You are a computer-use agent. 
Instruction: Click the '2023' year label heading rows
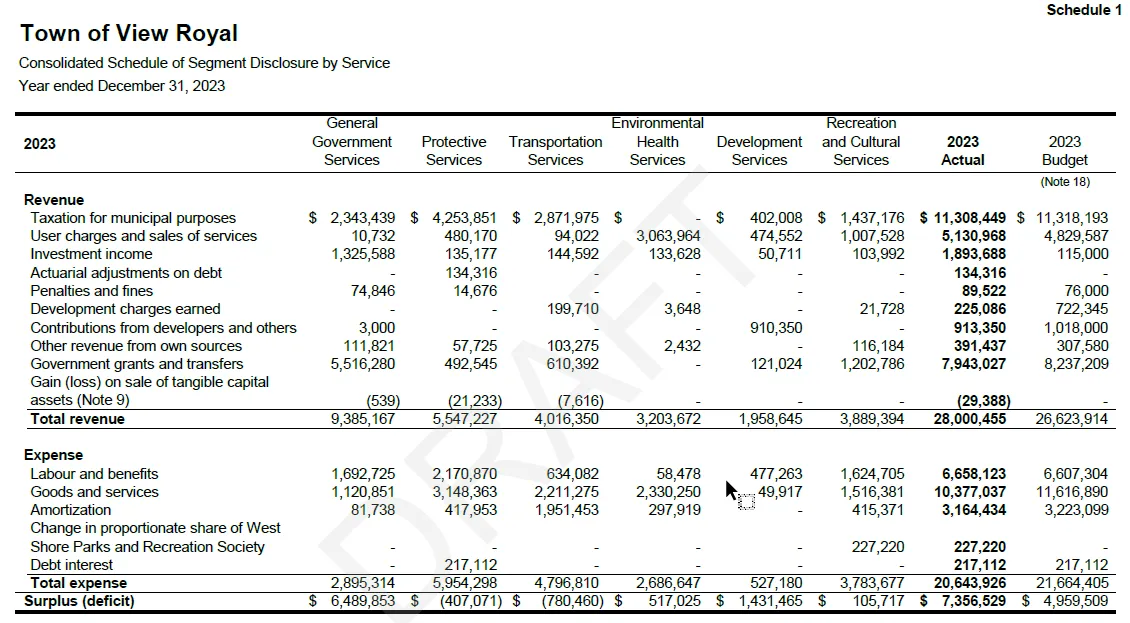coord(40,143)
